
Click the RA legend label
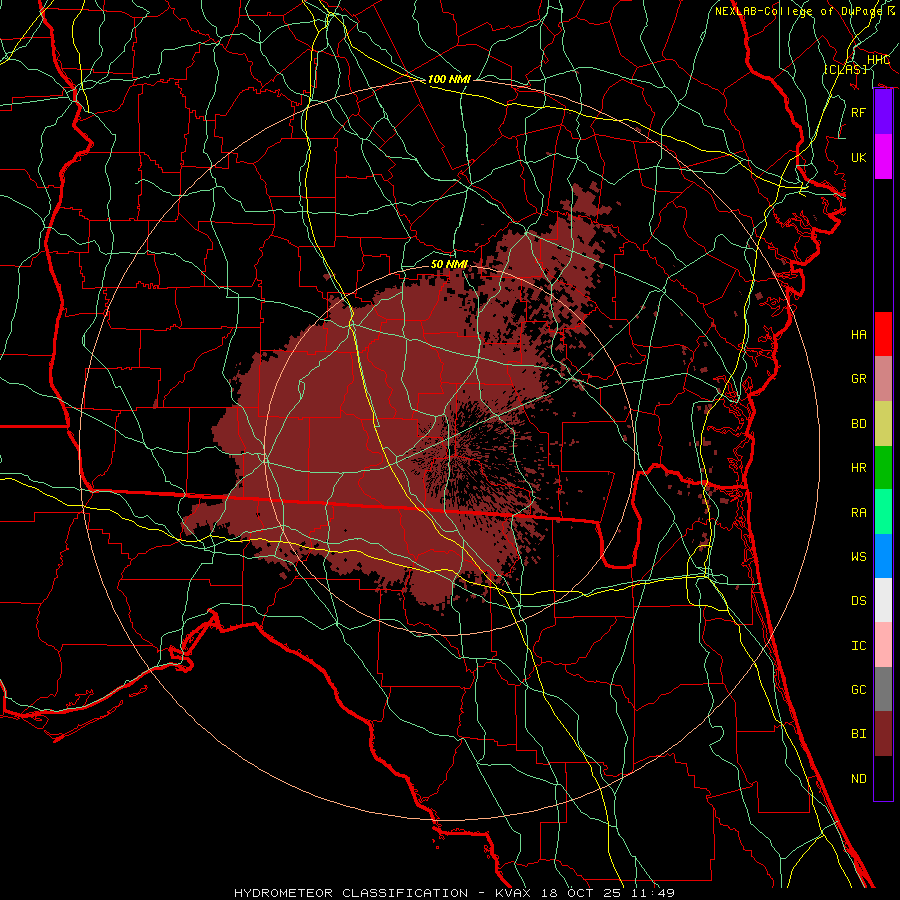coord(859,513)
